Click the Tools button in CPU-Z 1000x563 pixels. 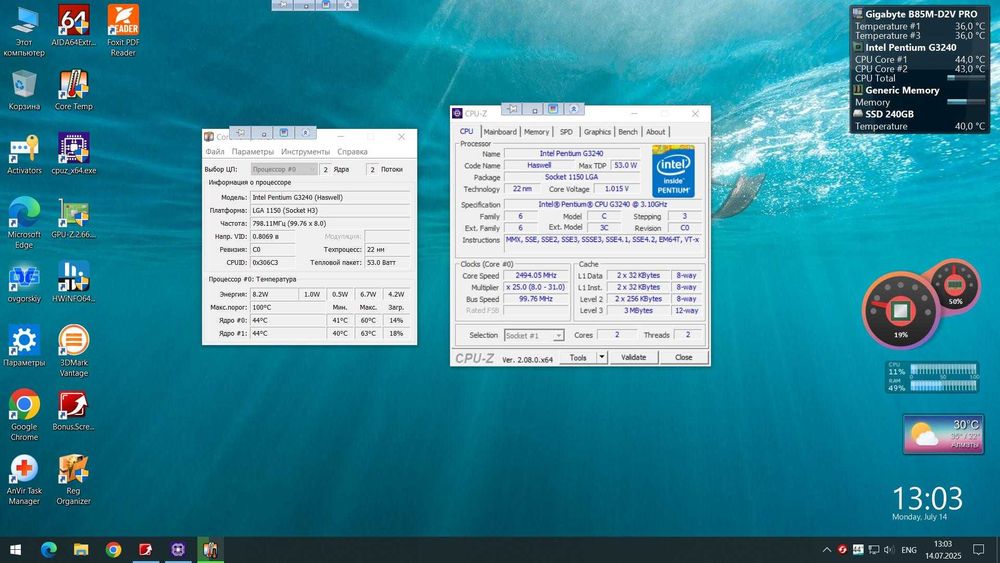pyautogui.click(x=578, y=357)
